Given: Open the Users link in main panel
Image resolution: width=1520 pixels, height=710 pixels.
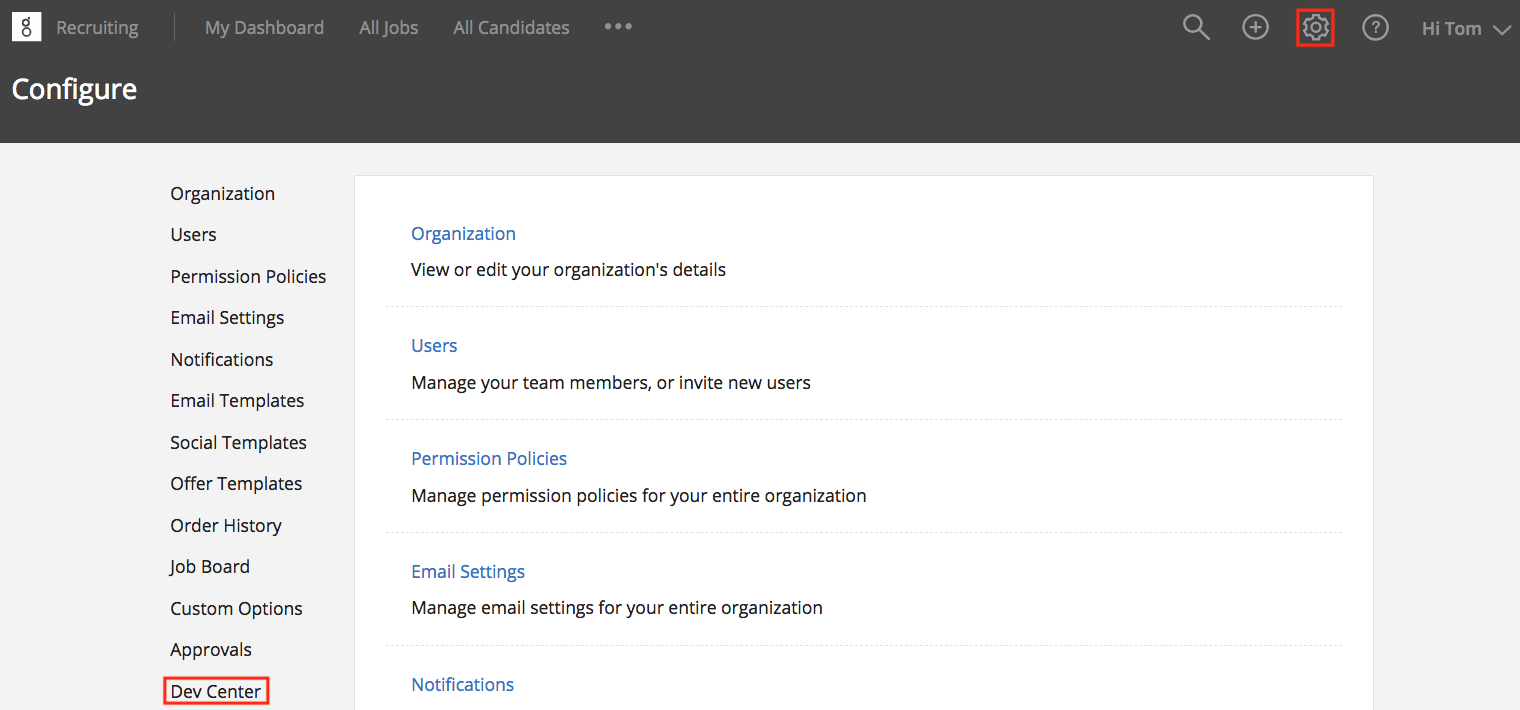Looking at the screenshot, I should 434,345.
